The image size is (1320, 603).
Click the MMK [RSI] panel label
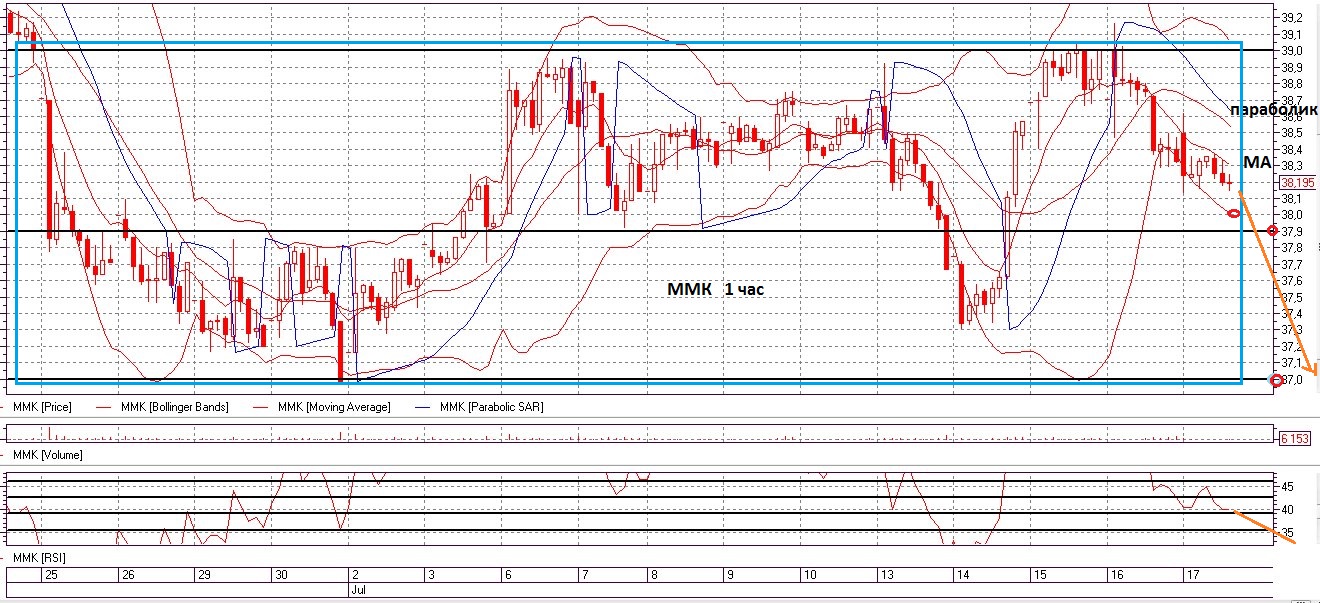pyautogui.click(x=40, y=556)
